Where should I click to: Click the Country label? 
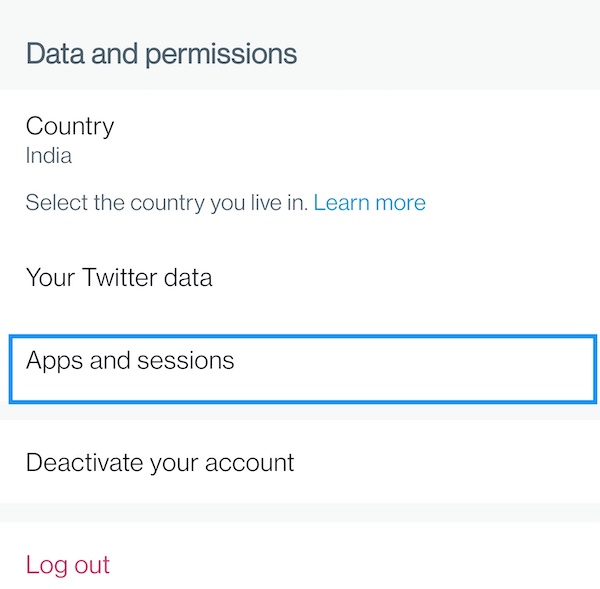click(70, 127)
